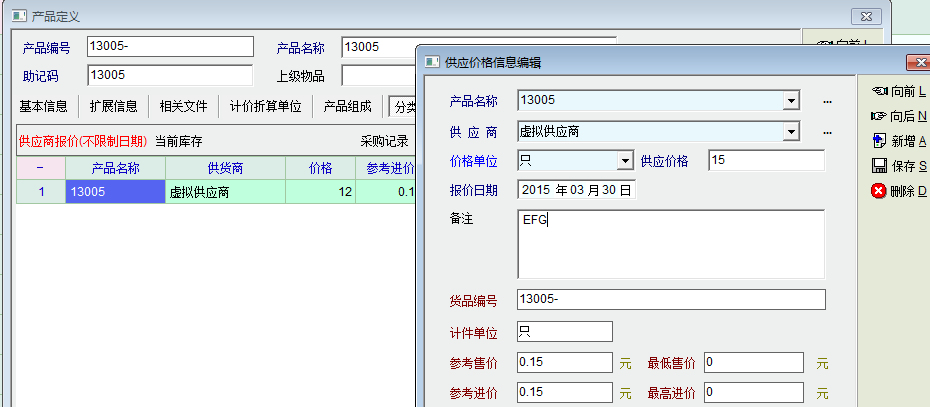Click the 向后 (next) pointing-hand icon
Screen dimensions: 930x407
[880, 116]
